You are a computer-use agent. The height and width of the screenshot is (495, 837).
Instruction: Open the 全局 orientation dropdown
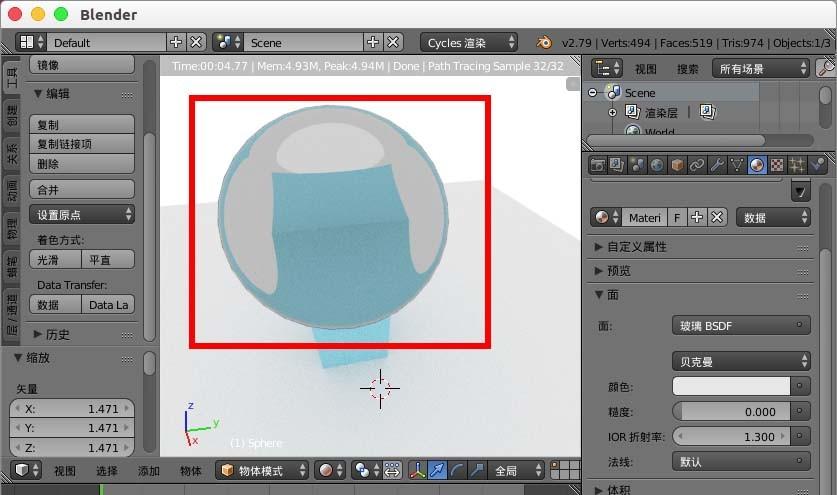(516, 470)
